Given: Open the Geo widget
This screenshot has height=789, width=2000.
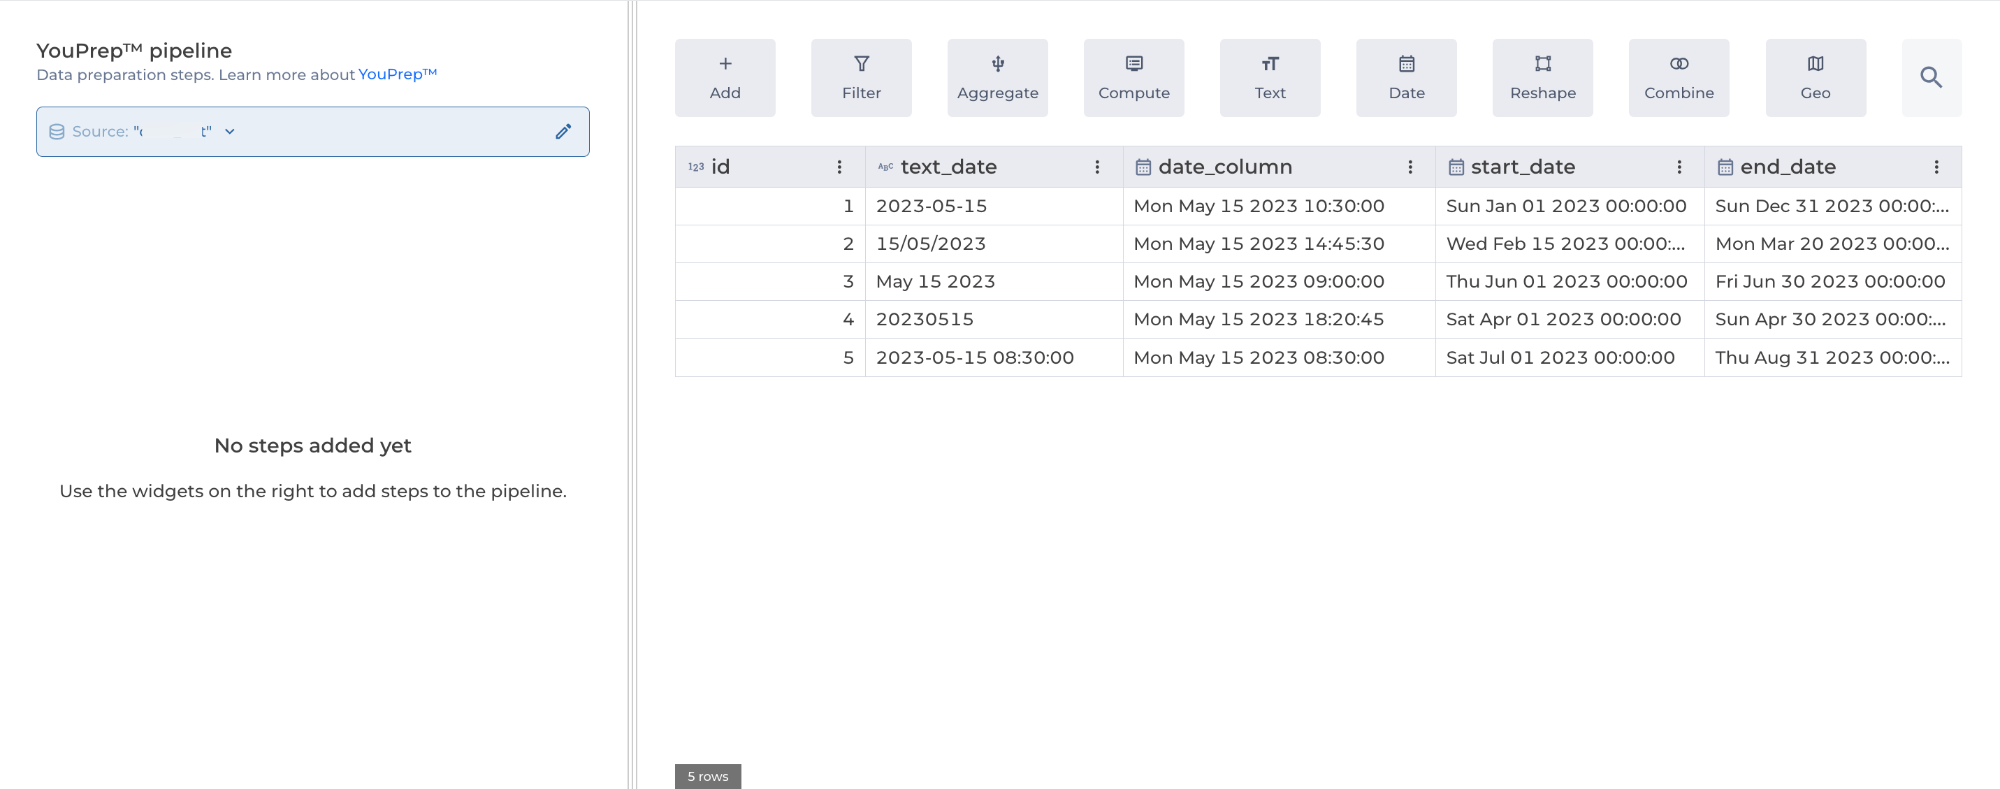Looking at the screenshot, I should point(1815,78).
